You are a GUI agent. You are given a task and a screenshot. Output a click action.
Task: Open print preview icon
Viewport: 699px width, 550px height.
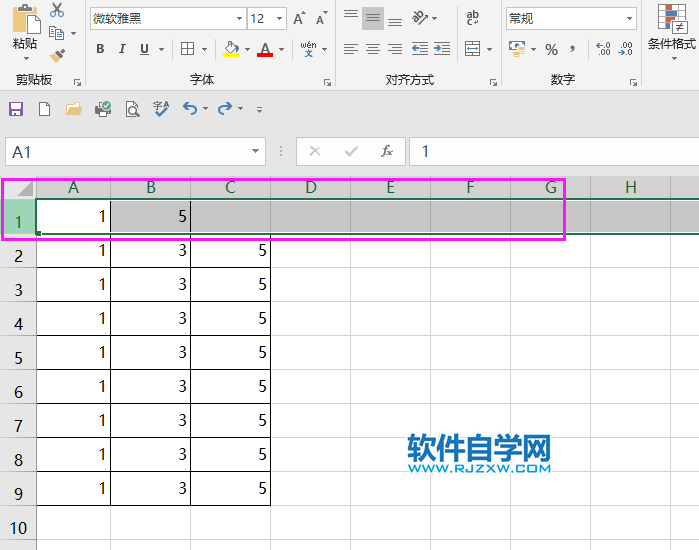click(132, 109)
